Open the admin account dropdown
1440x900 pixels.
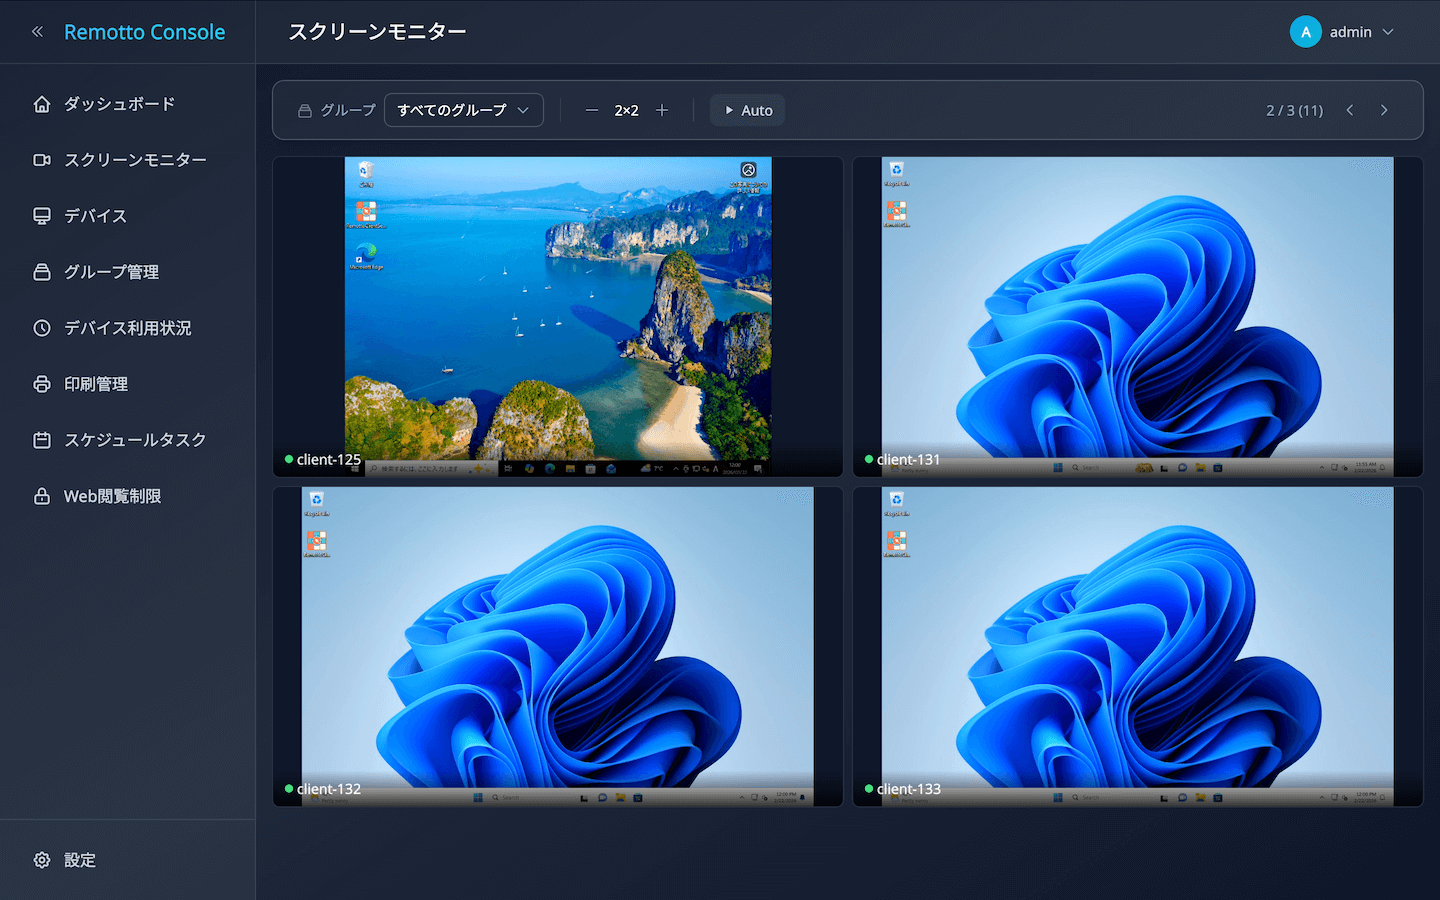coord(1343,31)
